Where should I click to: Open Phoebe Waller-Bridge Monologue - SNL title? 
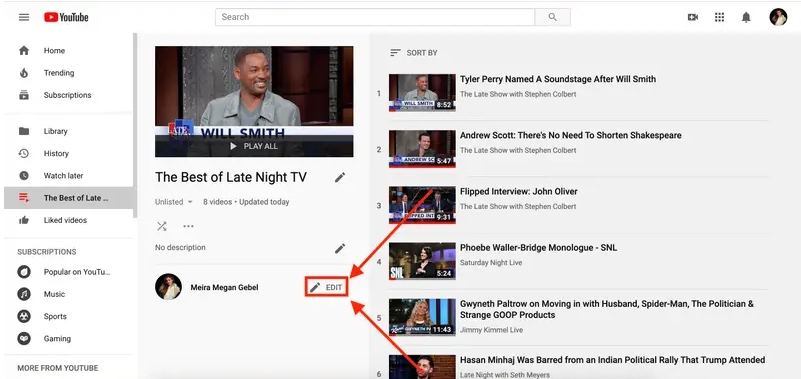(x=538, y=248)
